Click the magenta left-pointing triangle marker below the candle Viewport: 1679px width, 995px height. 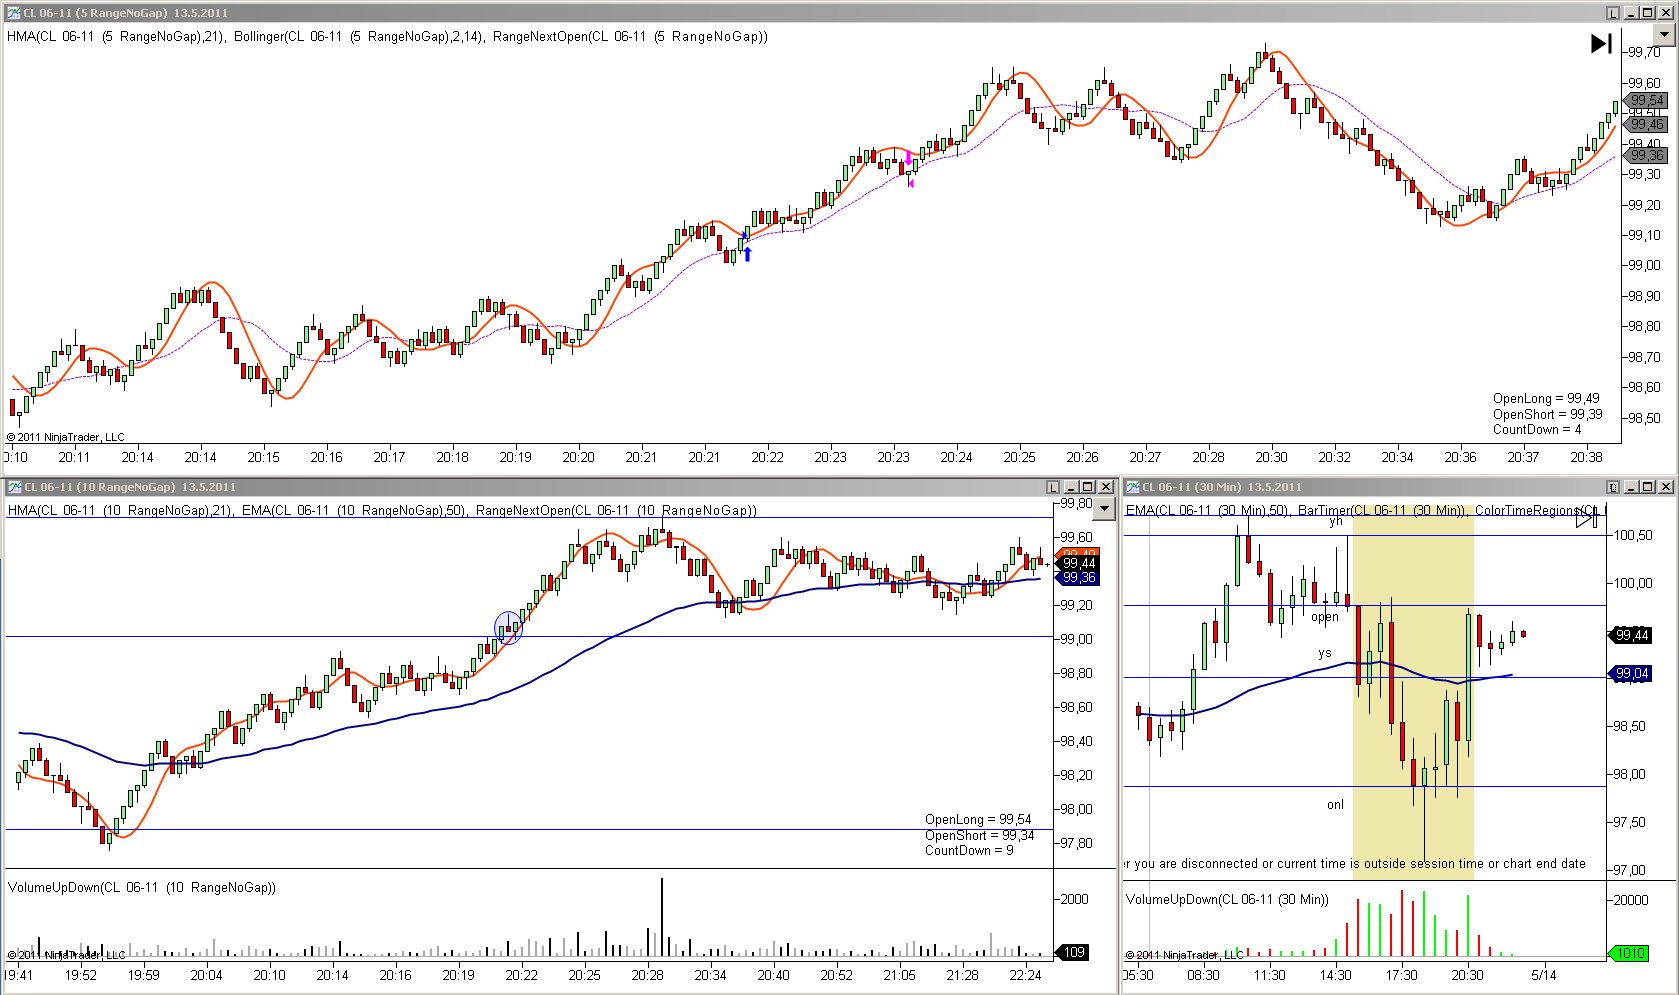point(911,184)
